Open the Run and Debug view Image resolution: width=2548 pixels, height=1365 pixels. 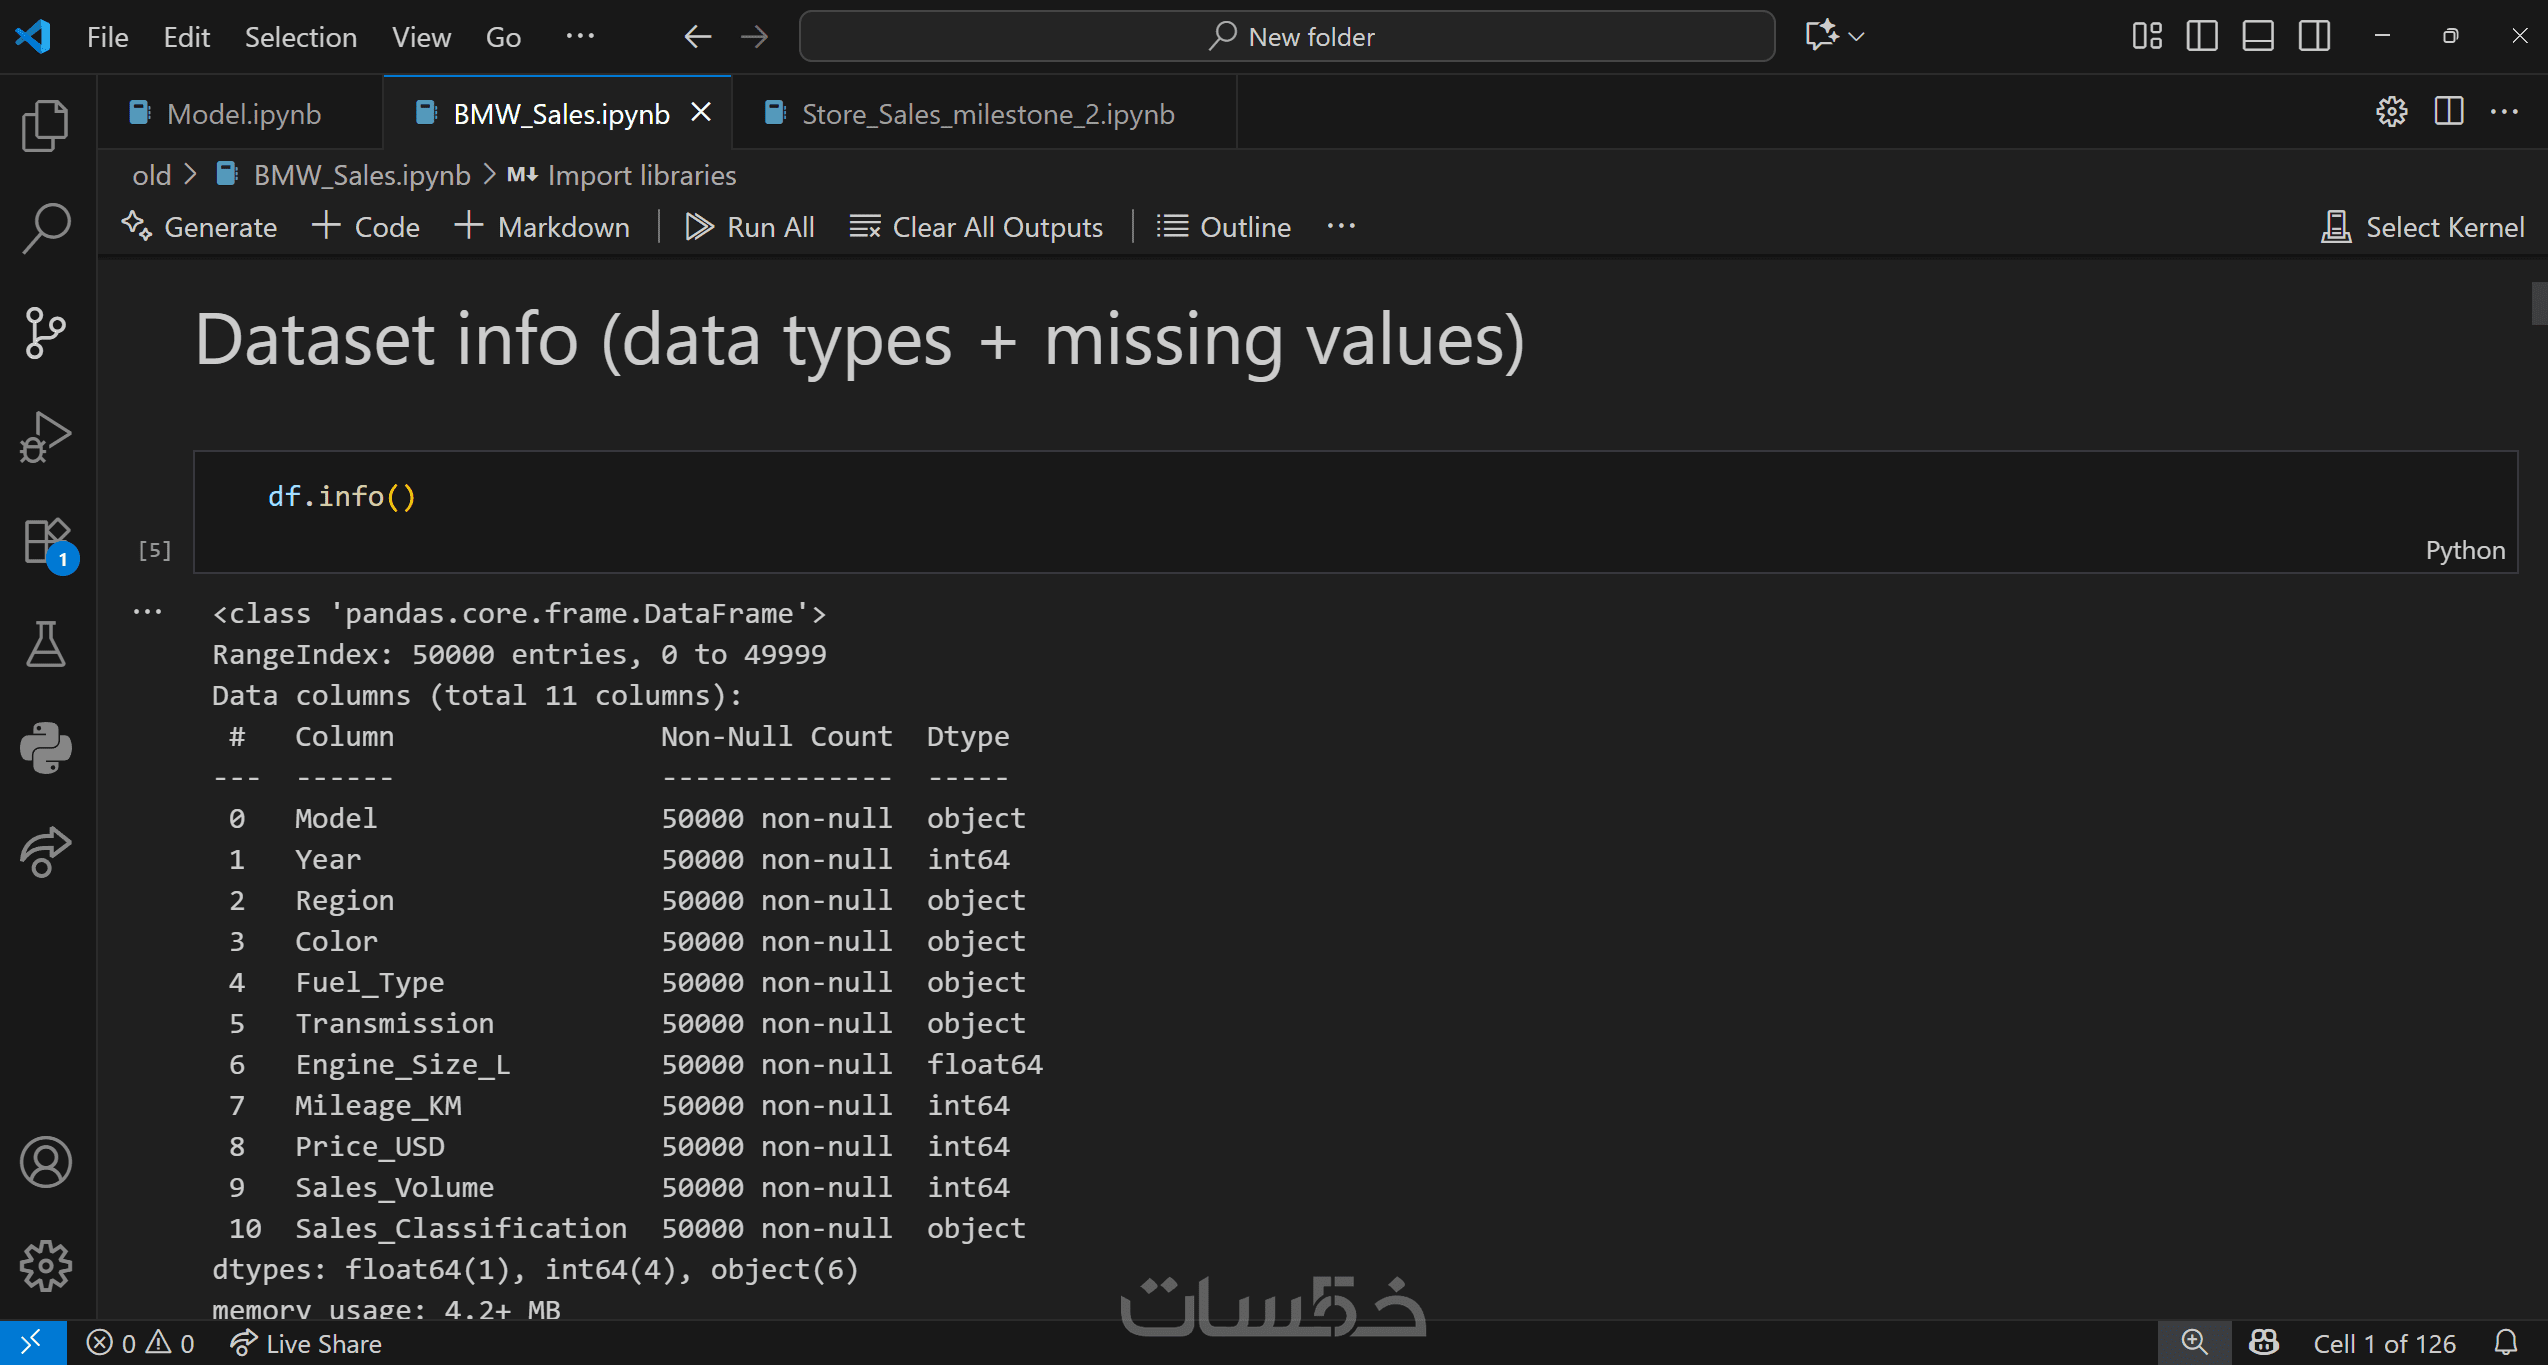pyautogui.click(x=45, y=437)
